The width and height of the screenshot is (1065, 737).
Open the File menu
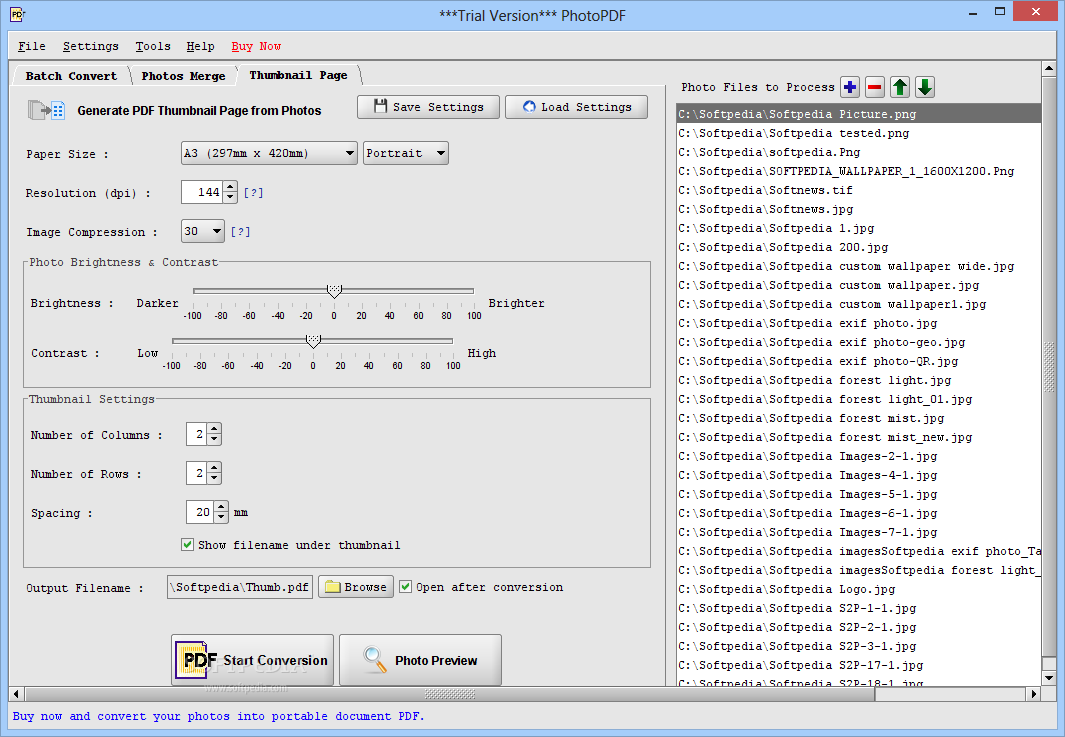pyautogui.click(x=31, y=46)
